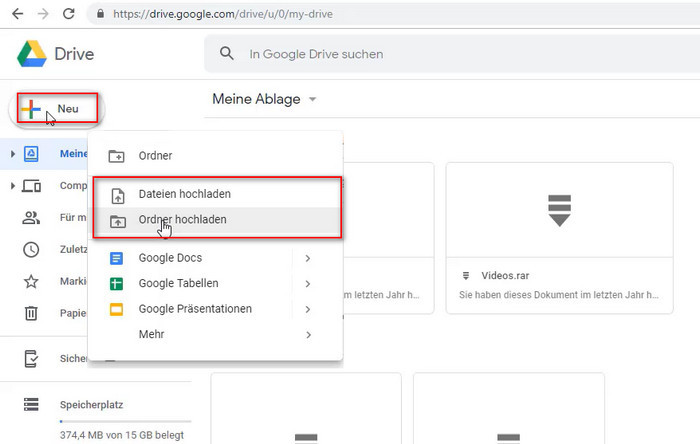Click the Google Drive logo
The height and width of the screenshot is (444, 700).
[32, 54]
